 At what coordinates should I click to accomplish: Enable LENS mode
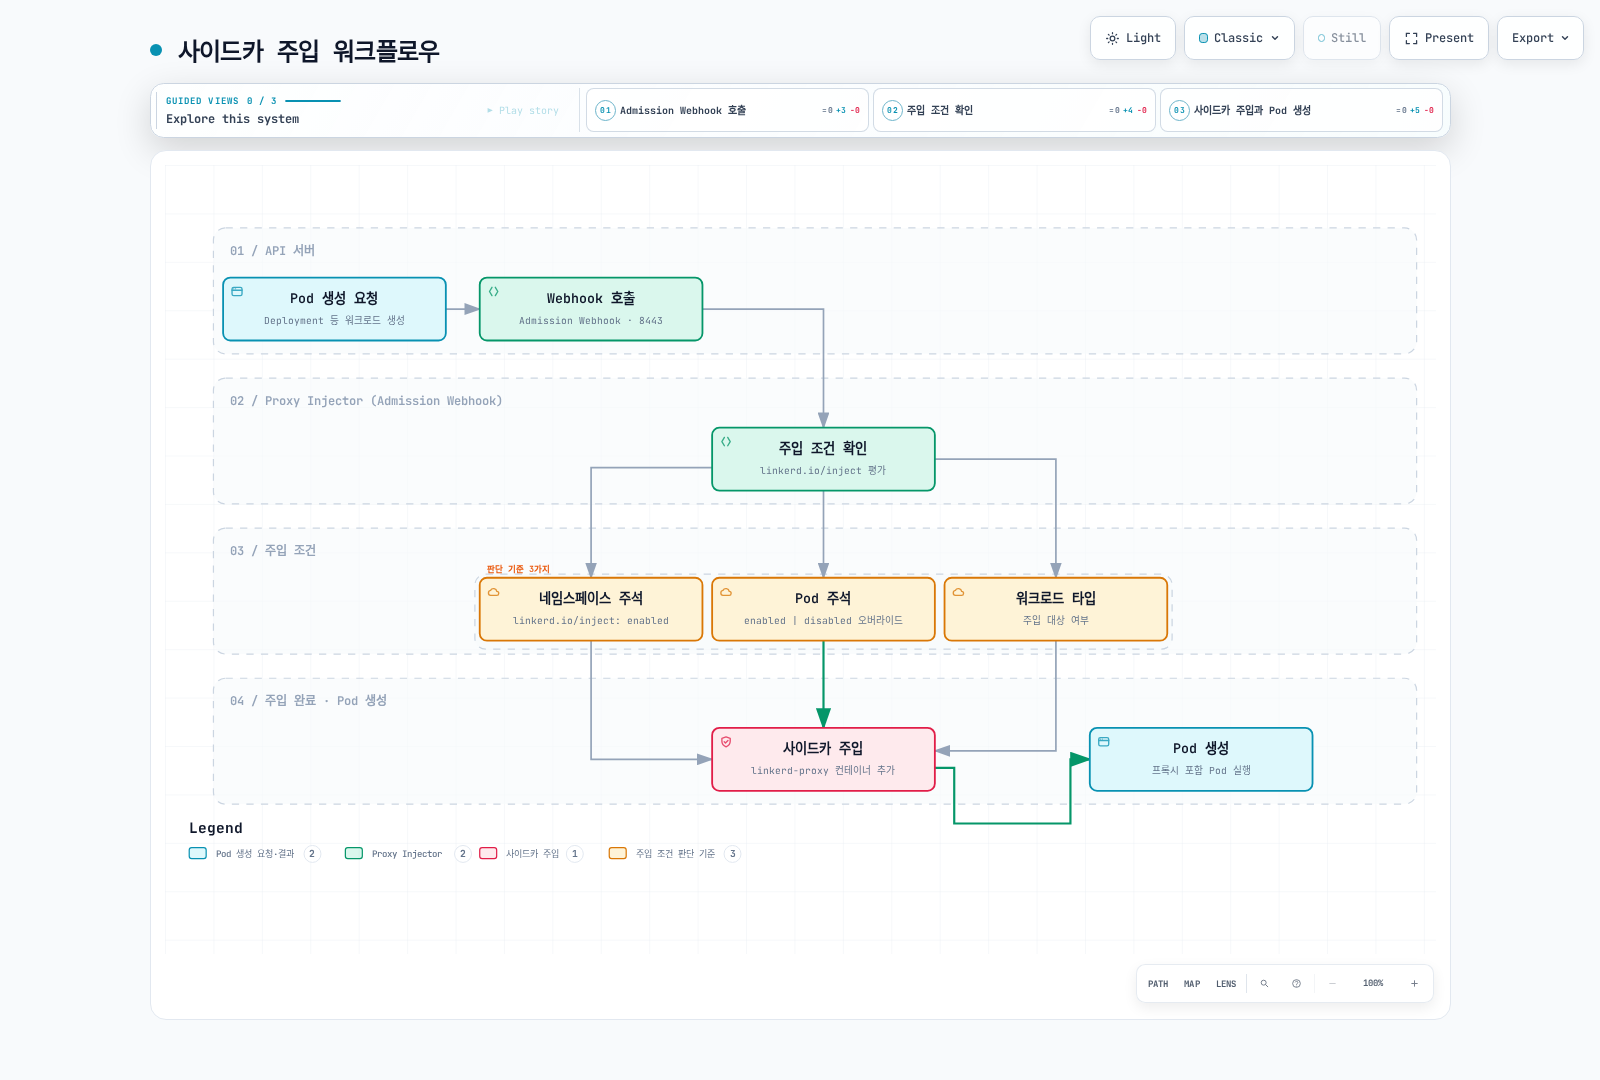(1226, 984)
